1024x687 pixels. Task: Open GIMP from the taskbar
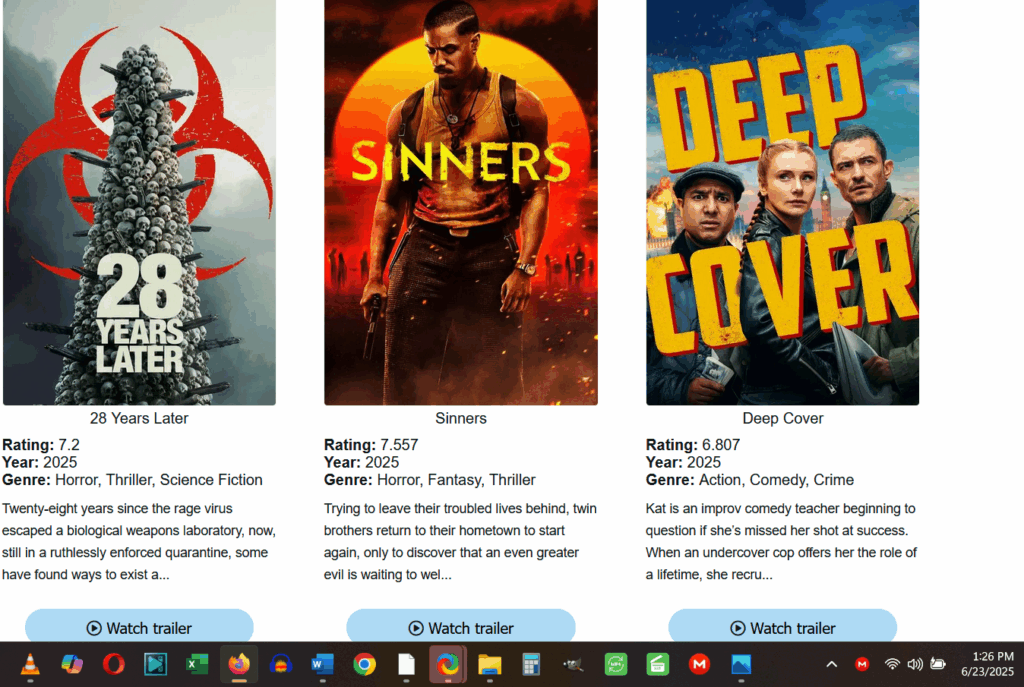[x=573, y=664]
